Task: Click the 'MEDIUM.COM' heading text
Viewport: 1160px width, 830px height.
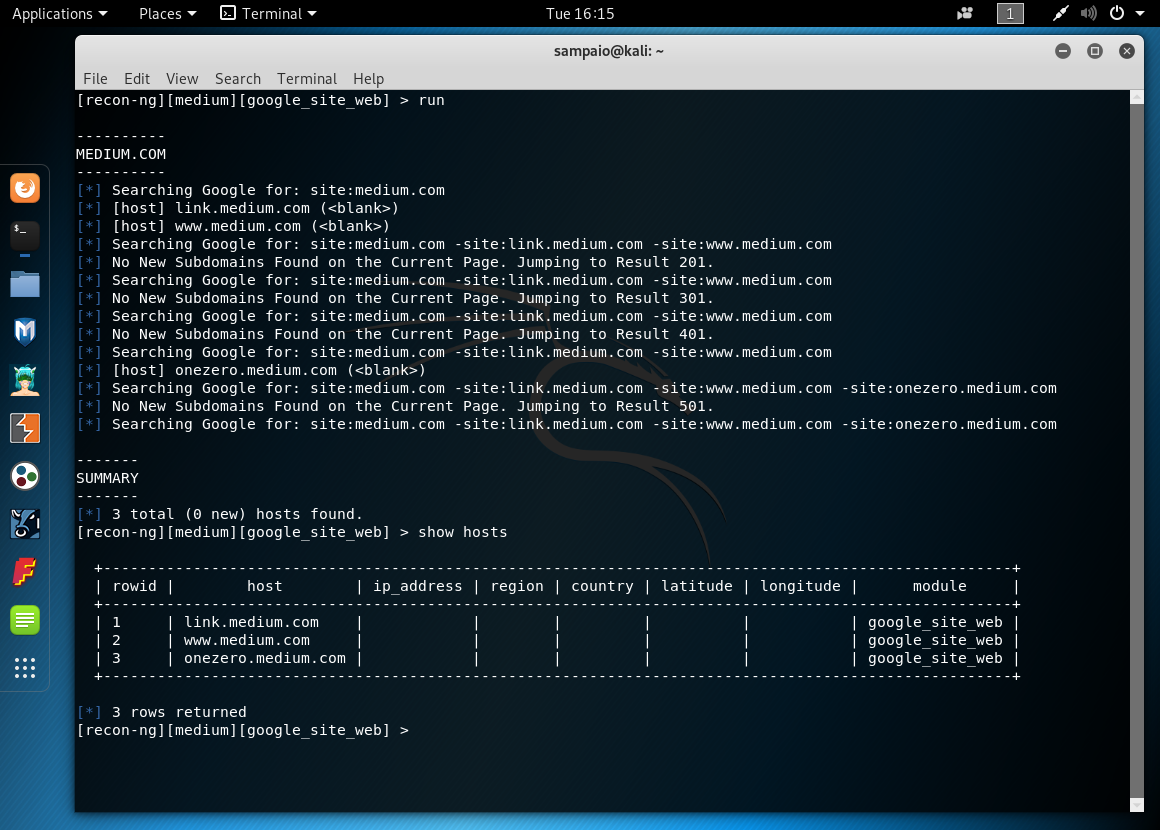Action: tap(121, 154)
